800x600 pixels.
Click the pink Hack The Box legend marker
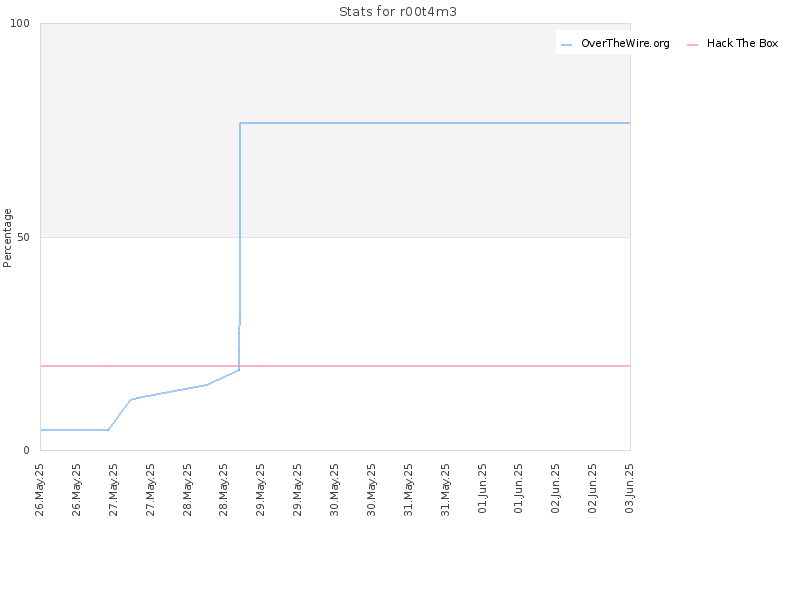tap(692, 45)
